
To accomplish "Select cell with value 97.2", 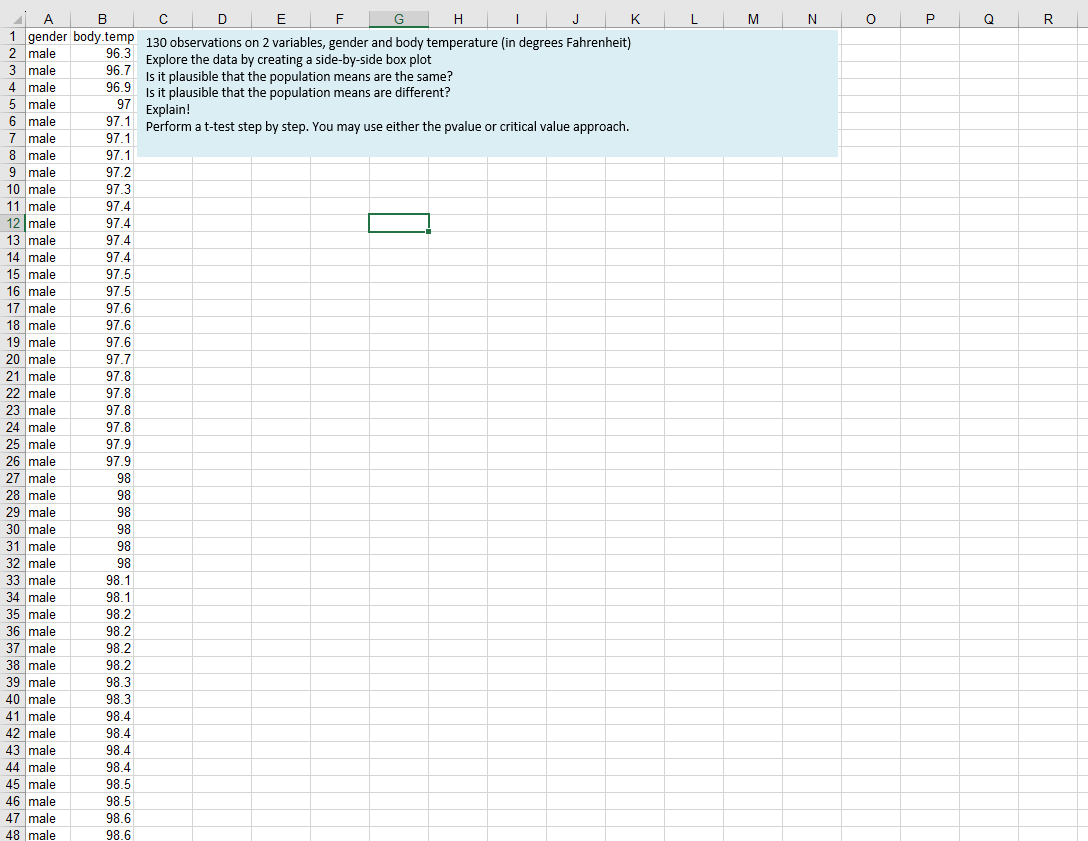I will click(x=102, y=172).
